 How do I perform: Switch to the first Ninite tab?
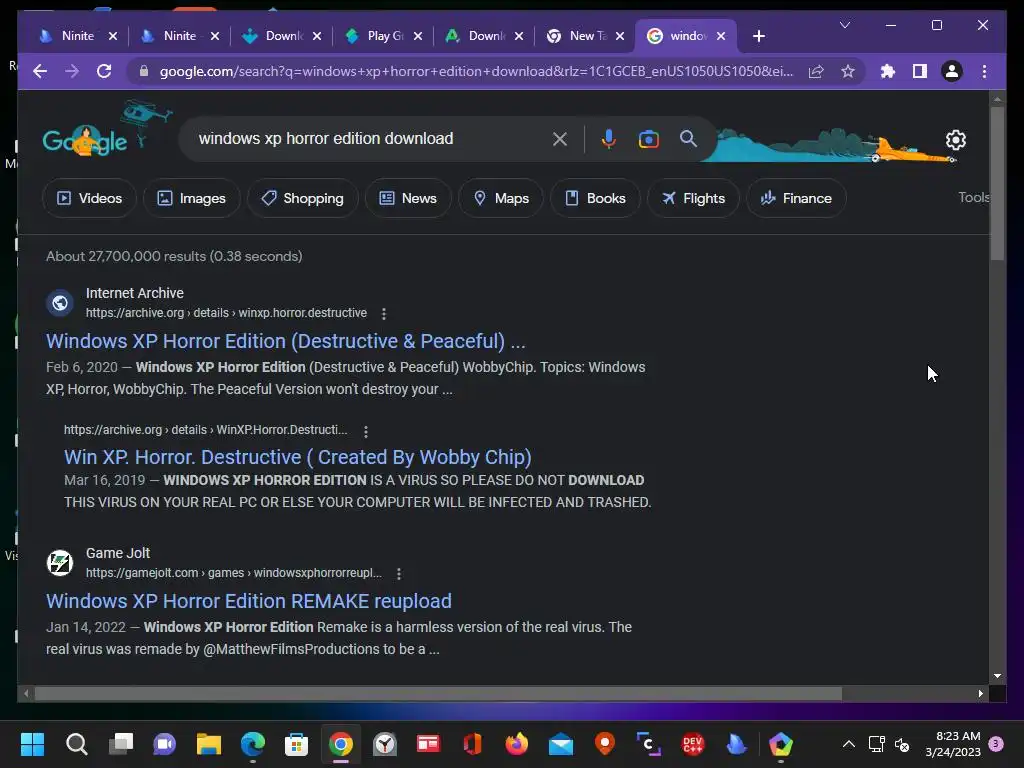pos(77,36)
